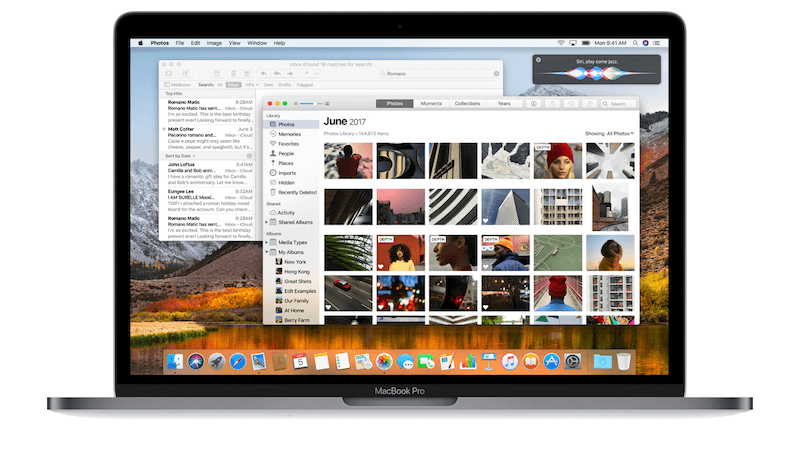Click the Trash icon in the Dock

pos(624,361)
